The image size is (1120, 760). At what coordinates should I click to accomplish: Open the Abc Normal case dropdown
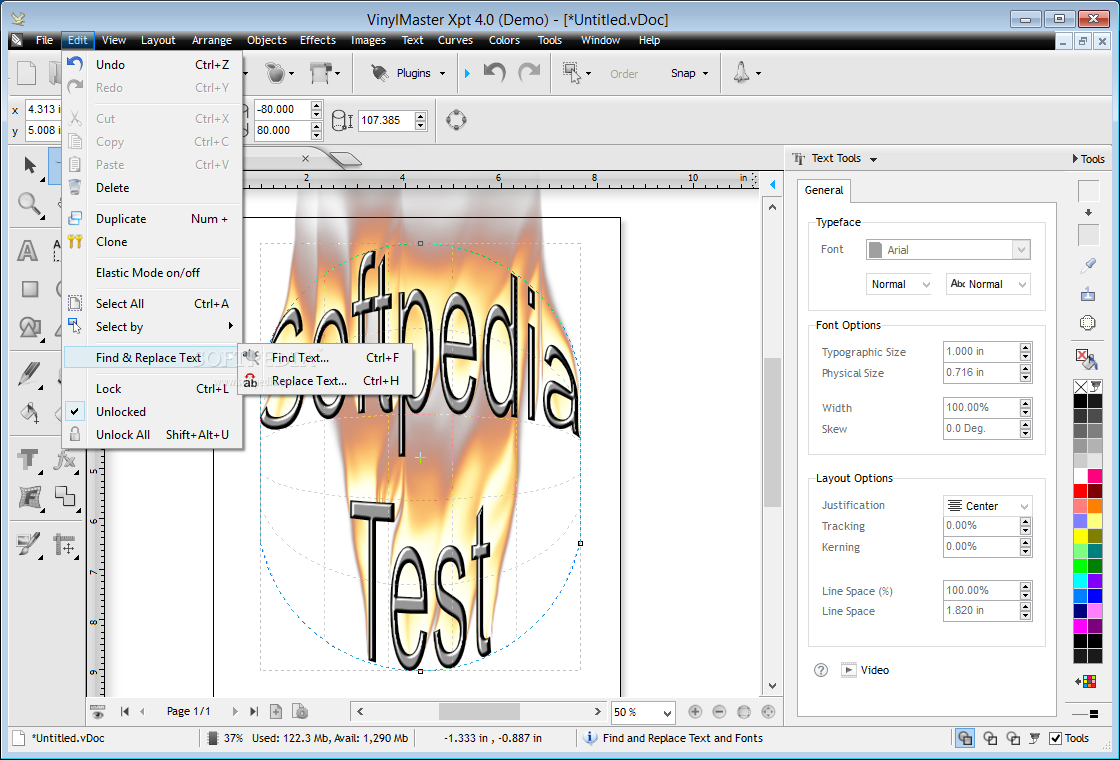pos(988,284)
